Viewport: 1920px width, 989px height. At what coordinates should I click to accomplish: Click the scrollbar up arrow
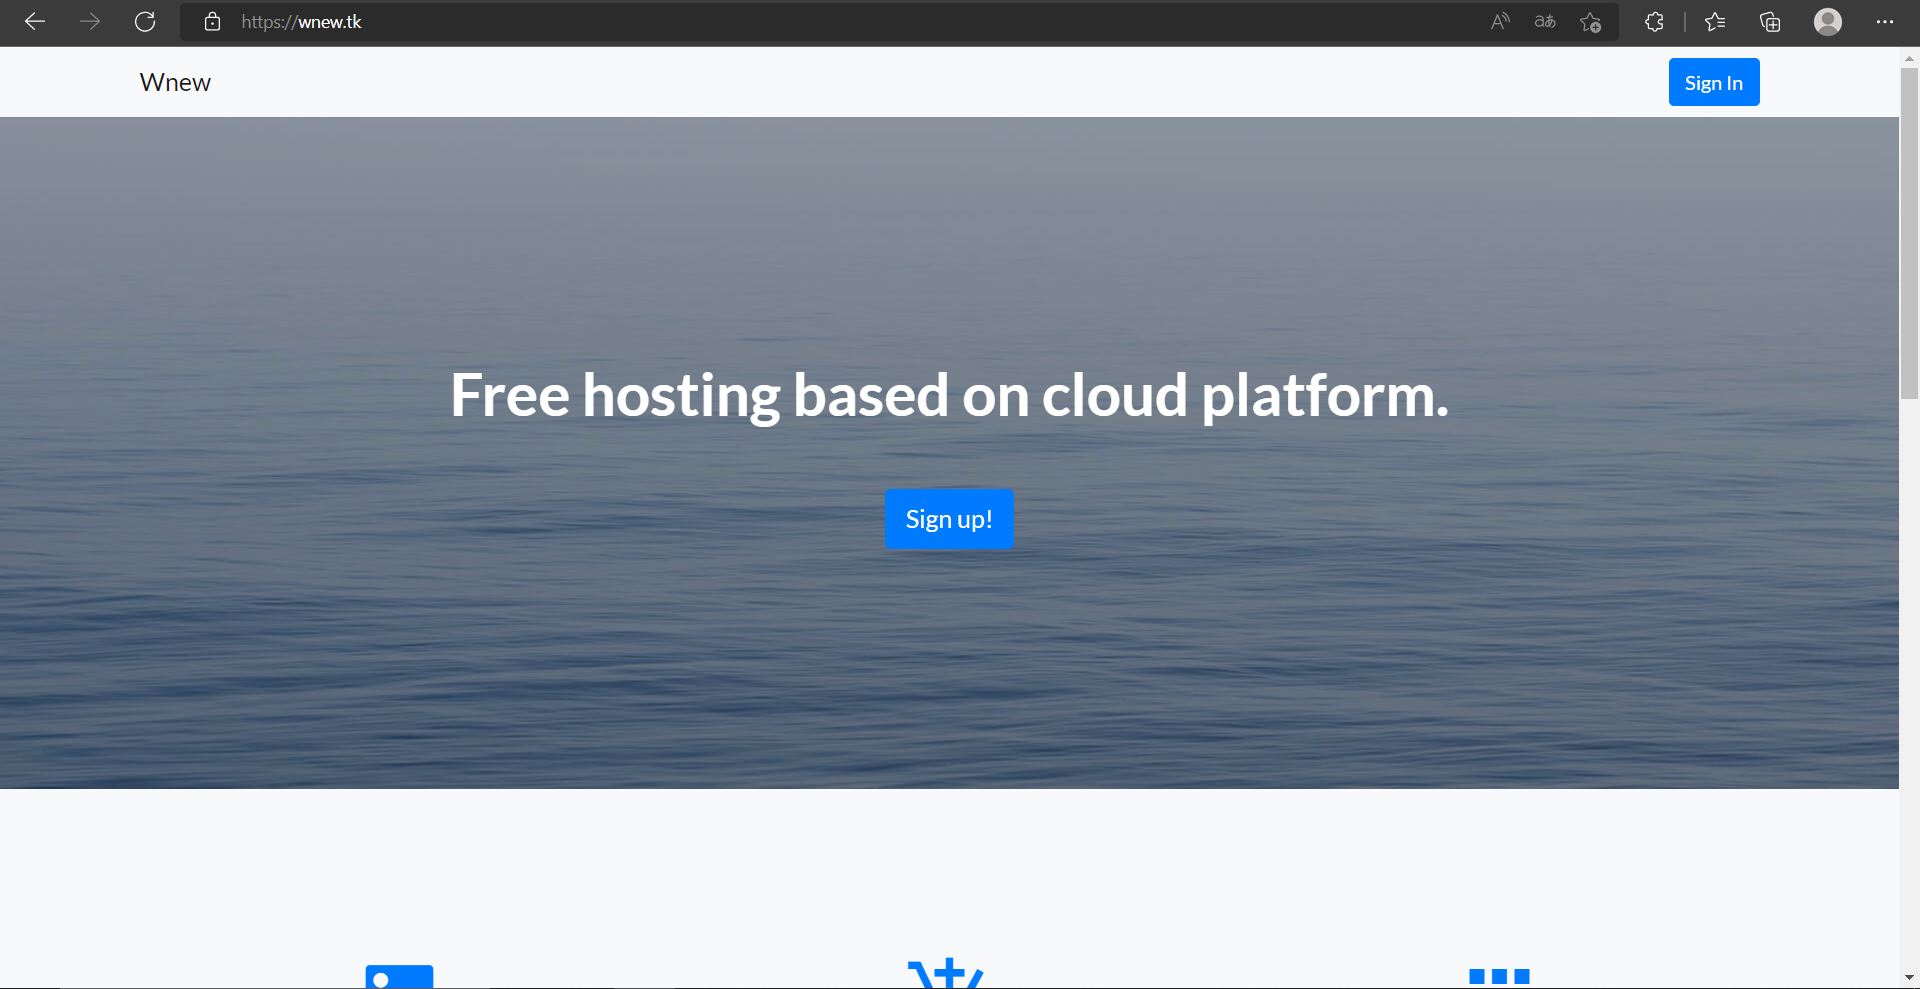point(1909,58)
